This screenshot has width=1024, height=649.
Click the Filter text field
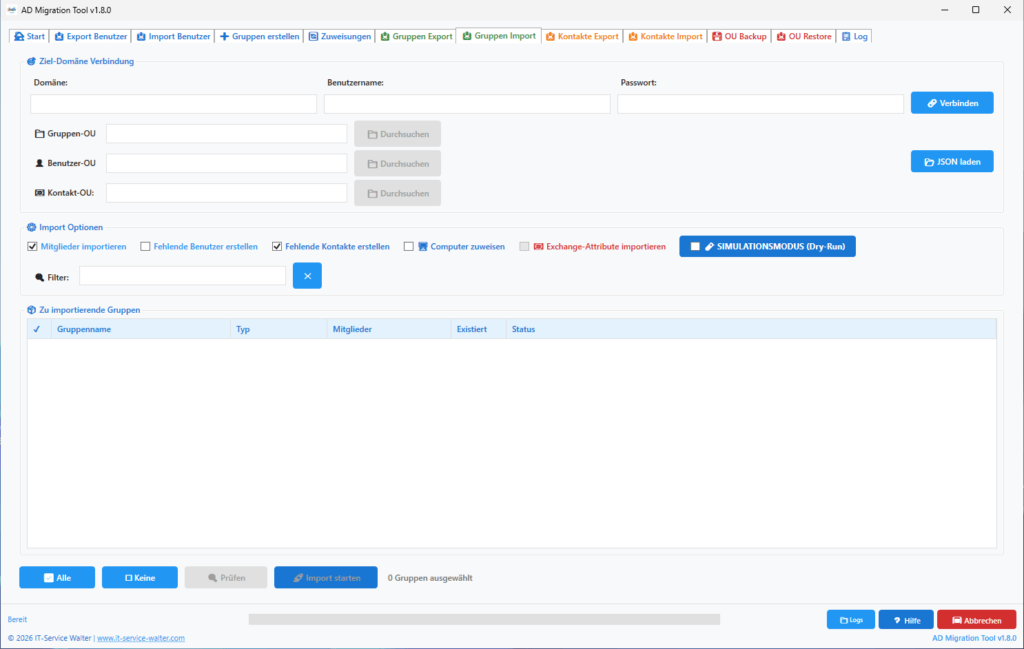(182, 276)
